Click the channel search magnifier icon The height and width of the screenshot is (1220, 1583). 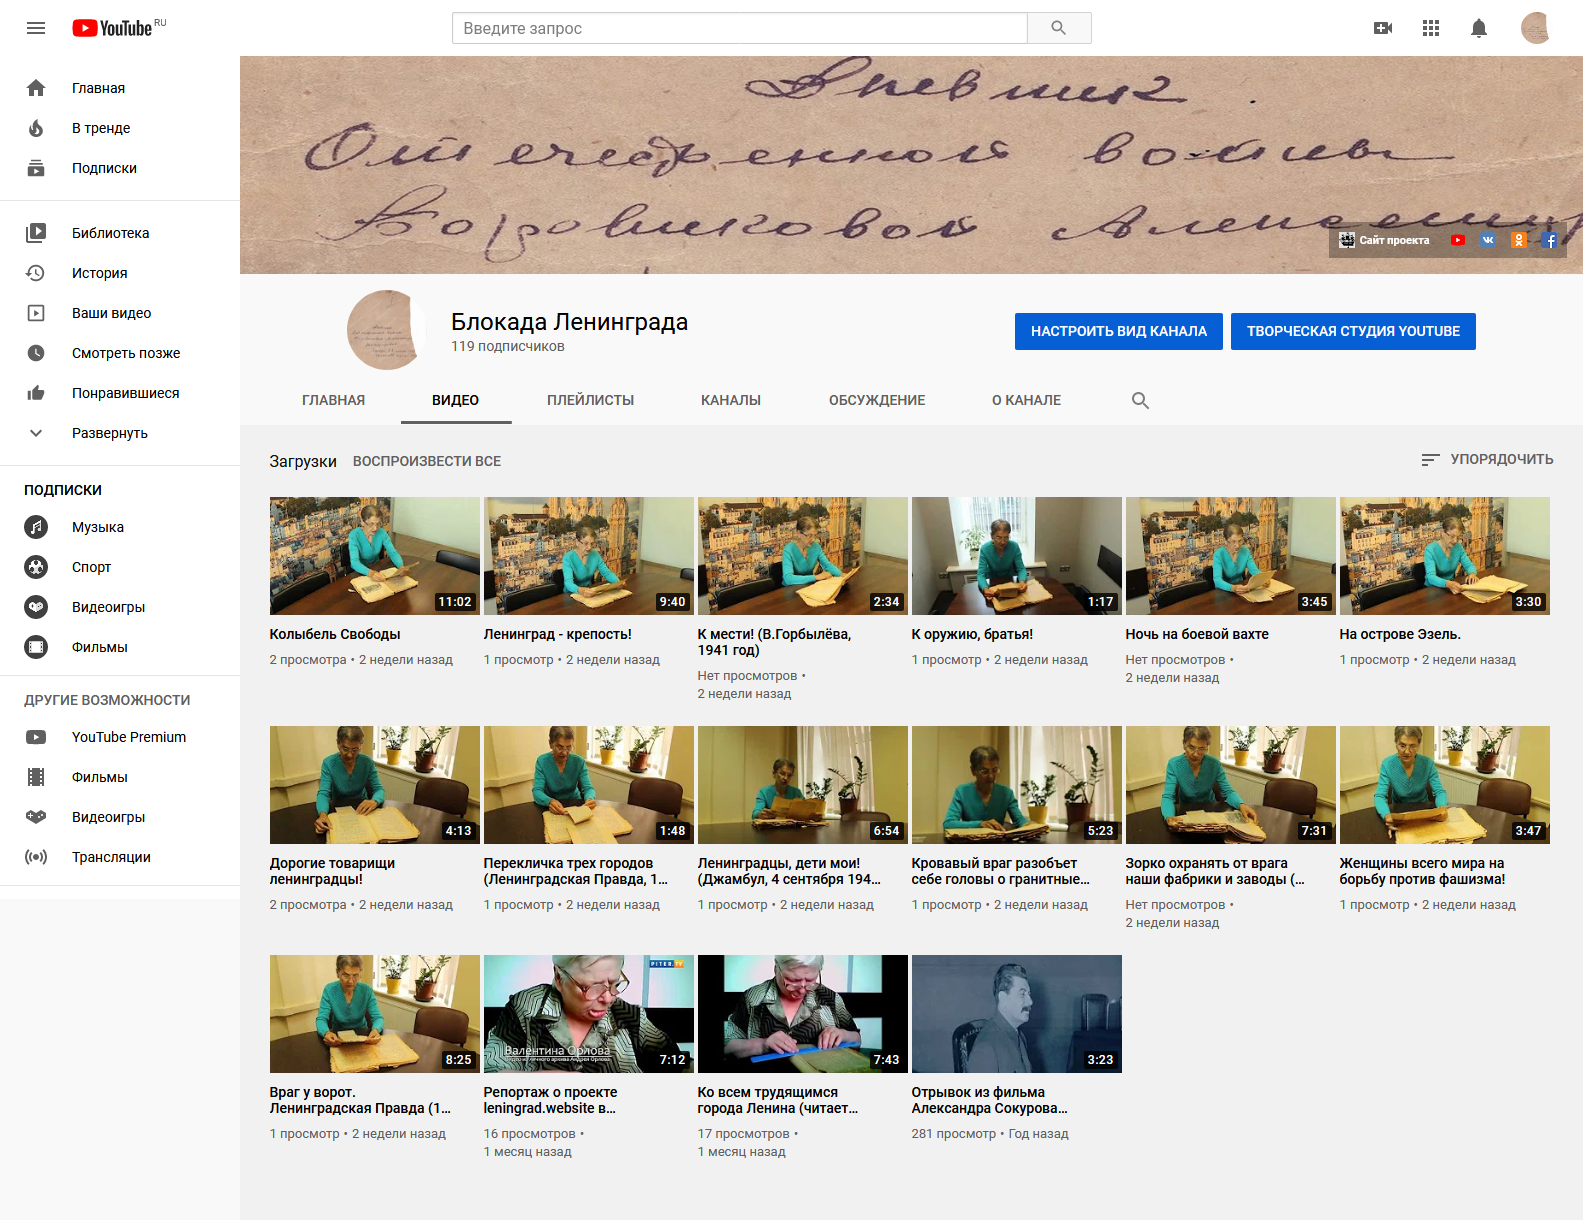1140,400
